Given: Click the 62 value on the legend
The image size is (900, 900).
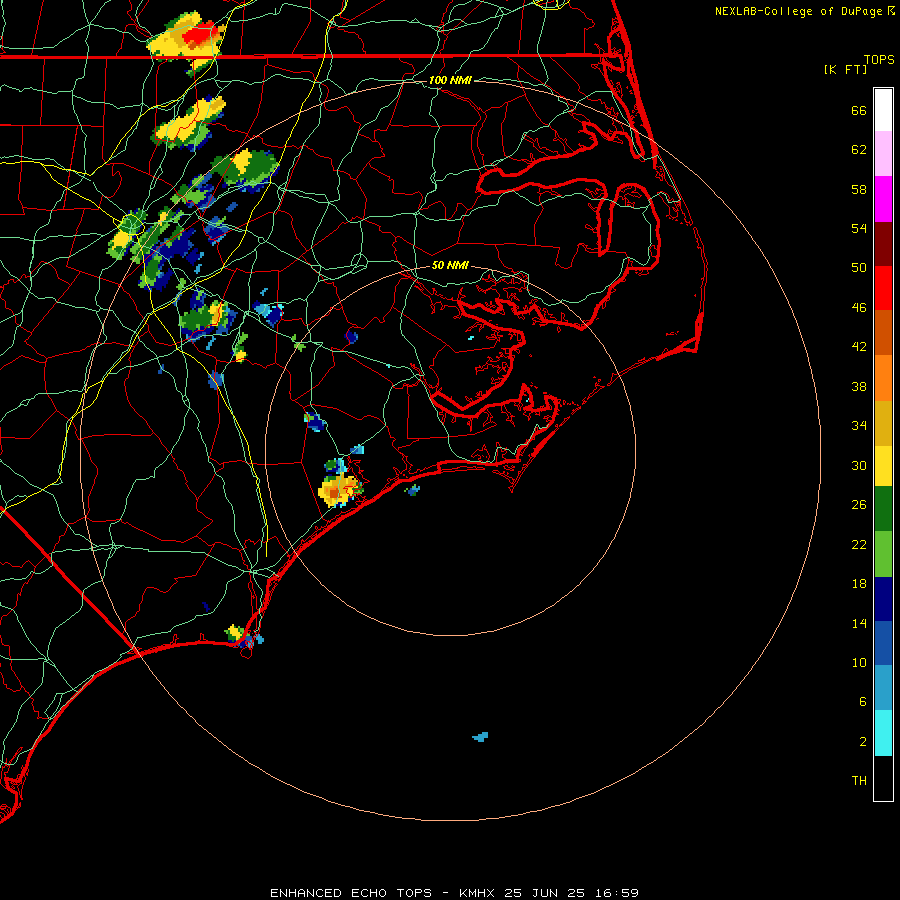Looking at the screenshot, I should pos(859,150).
